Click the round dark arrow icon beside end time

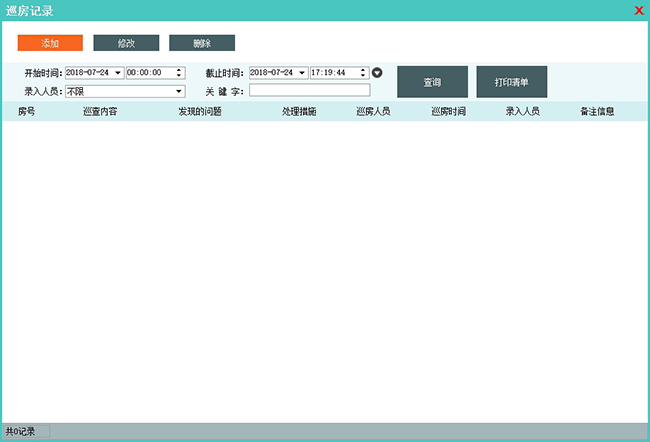point(377,73)
